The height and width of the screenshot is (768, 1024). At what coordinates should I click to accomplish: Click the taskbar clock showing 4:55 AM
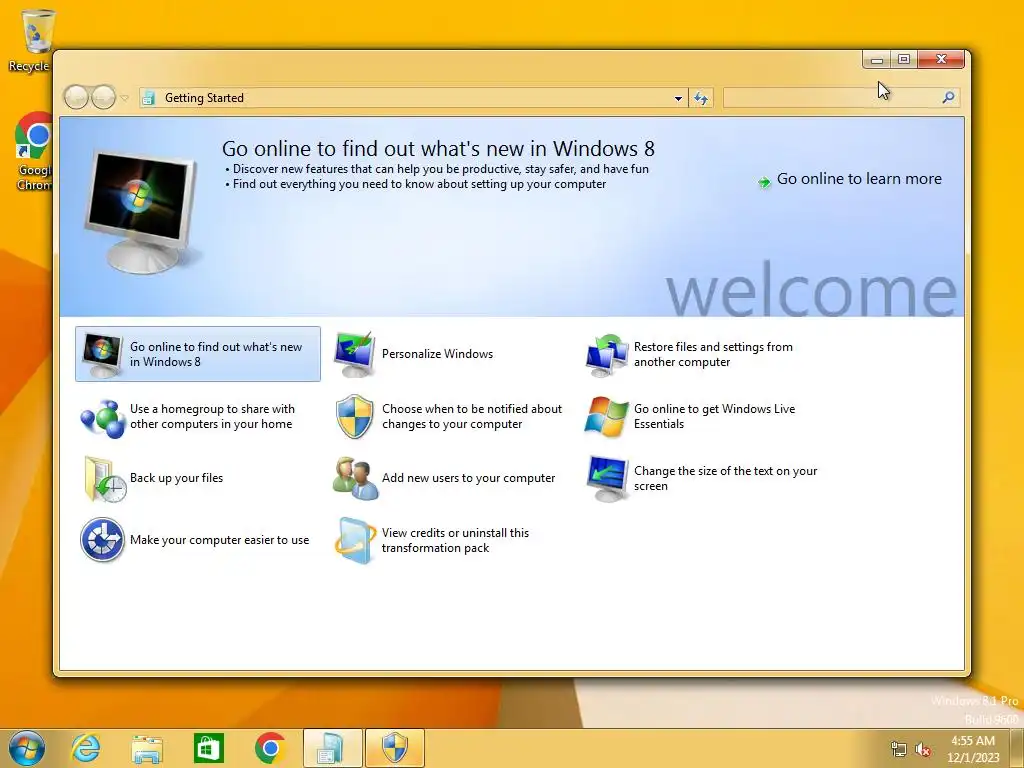[973, 749]
